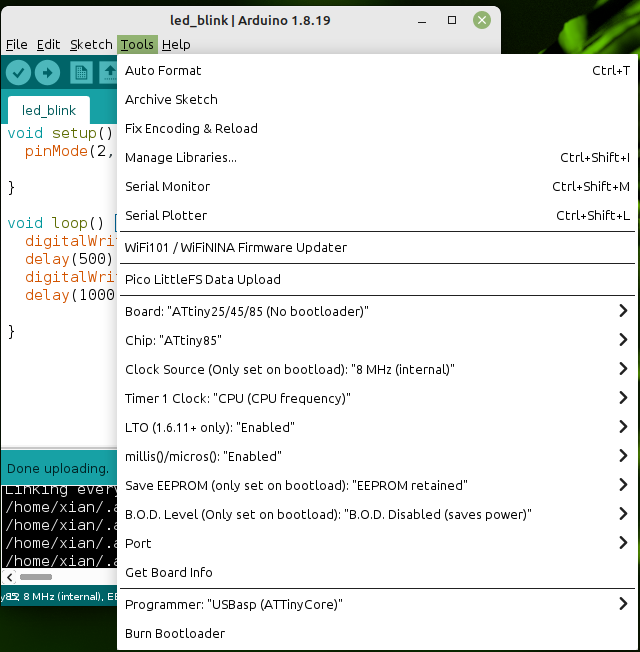Click Burn Bootloader
The height and width of the screenshot is (652, 640).
pyautogui.click(x=377, y=633)
